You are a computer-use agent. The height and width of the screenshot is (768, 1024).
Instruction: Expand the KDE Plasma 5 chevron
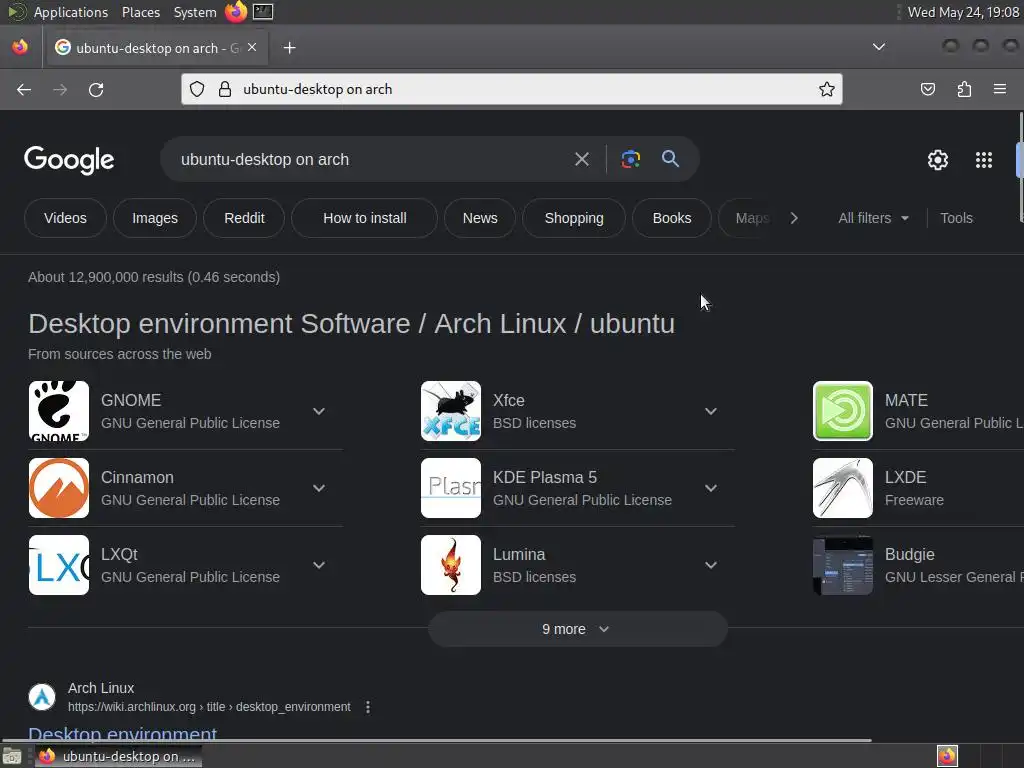click(x=711, y=488)
